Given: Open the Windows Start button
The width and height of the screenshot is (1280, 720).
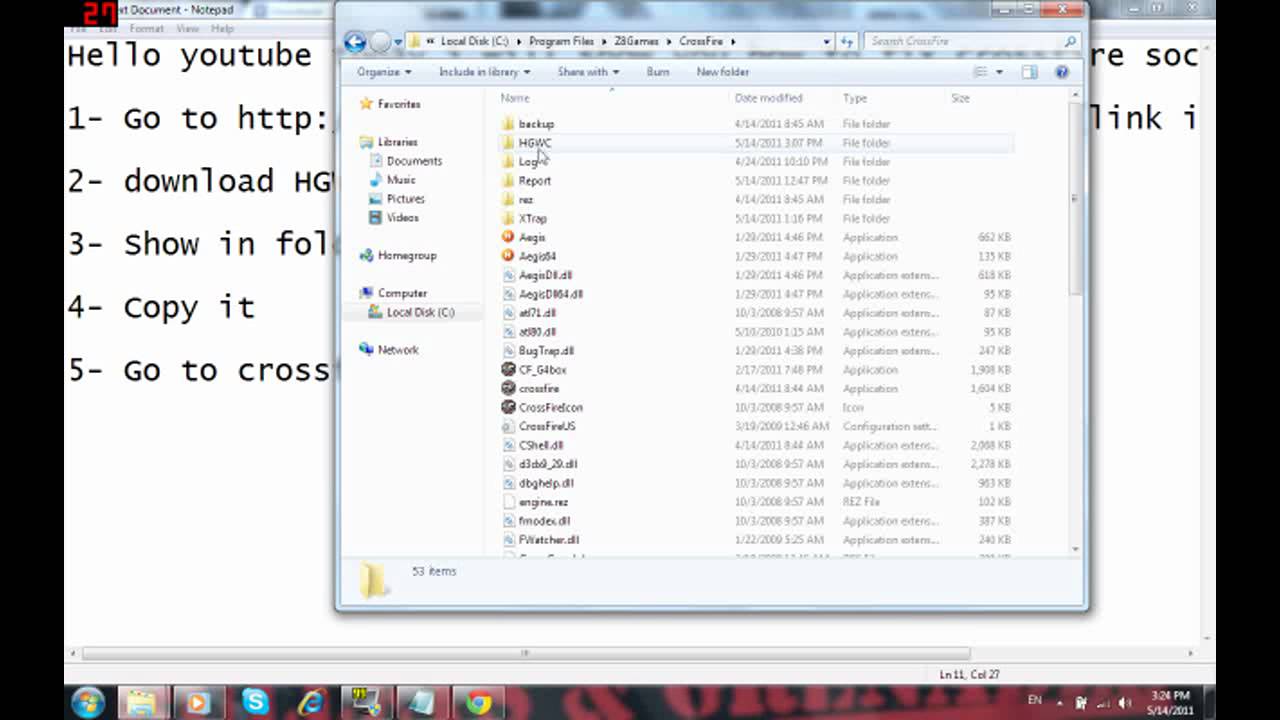Looking at the screenshot, I should pyautogui.click(x=88, y=702).
